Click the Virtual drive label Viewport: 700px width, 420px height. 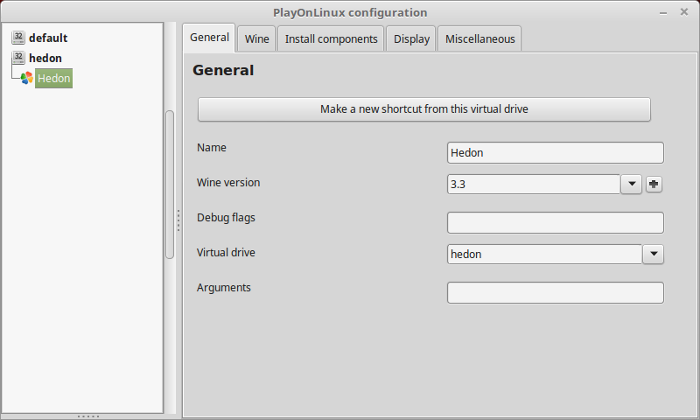click(226, 253)
